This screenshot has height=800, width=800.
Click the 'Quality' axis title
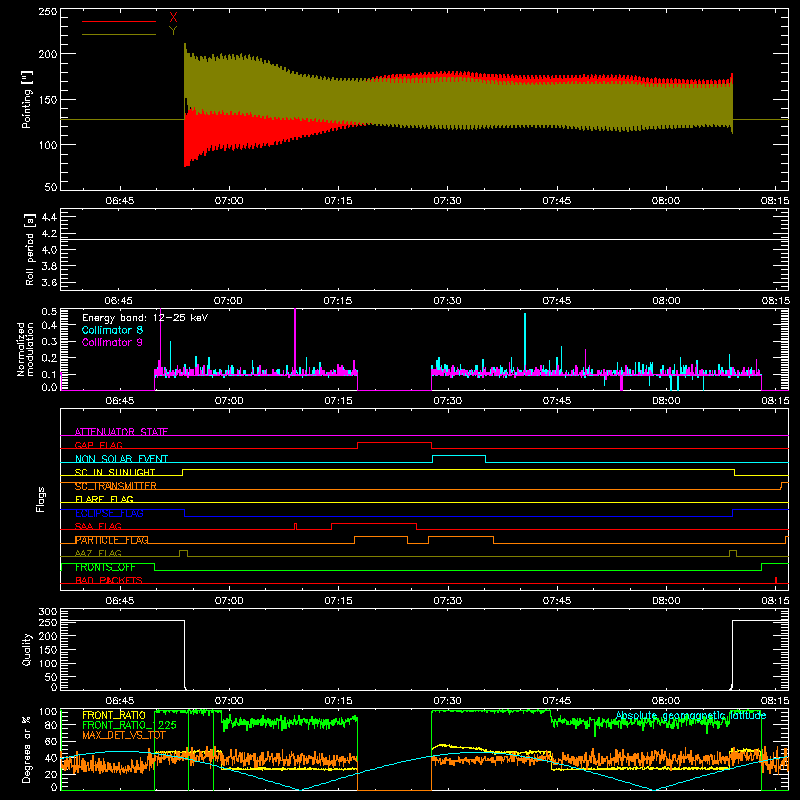[27, 649]
